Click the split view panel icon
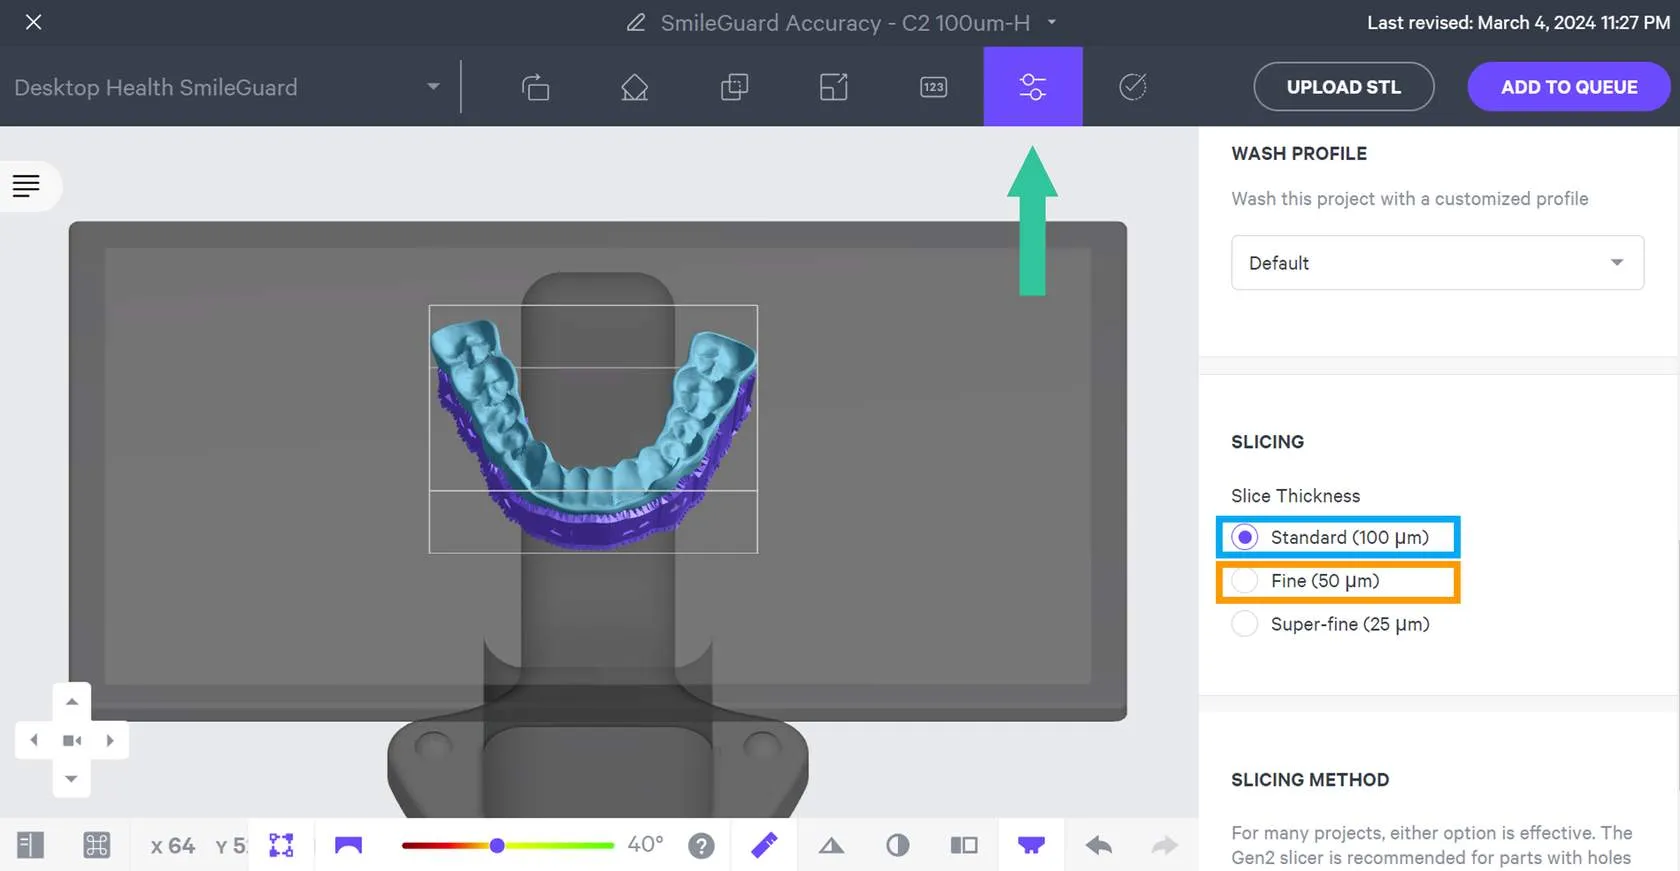1680x871 pixels. [x=964, y=845]
